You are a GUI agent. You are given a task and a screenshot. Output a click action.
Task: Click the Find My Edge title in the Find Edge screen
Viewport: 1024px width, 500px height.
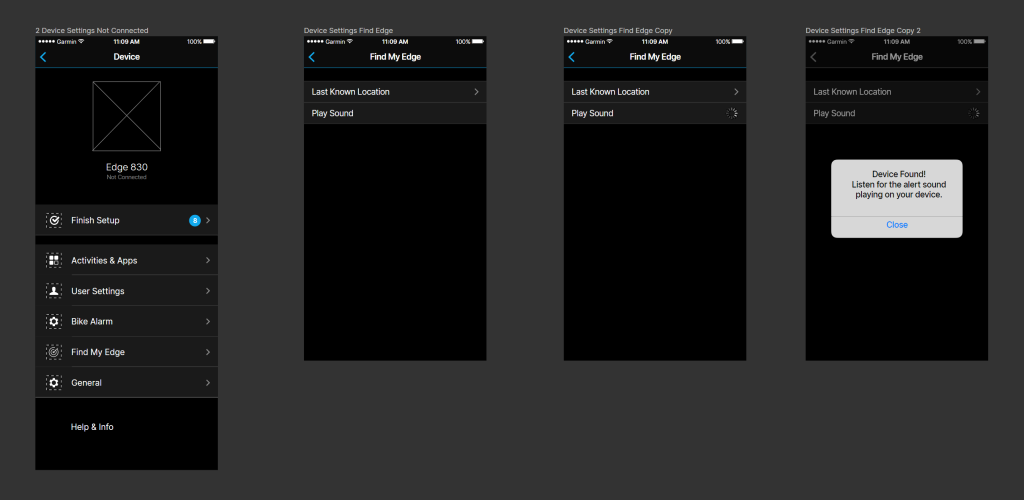[x=395, y=57]
